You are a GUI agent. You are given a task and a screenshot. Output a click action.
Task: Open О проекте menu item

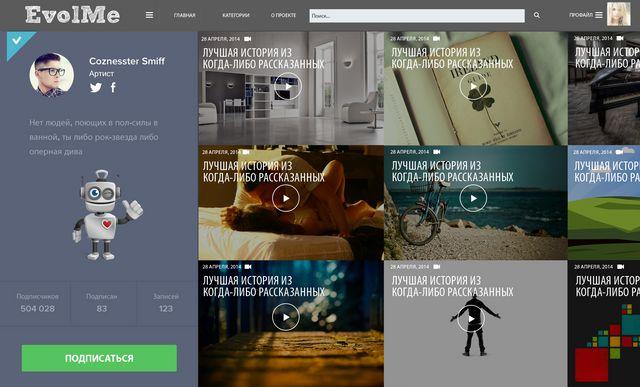283,15
